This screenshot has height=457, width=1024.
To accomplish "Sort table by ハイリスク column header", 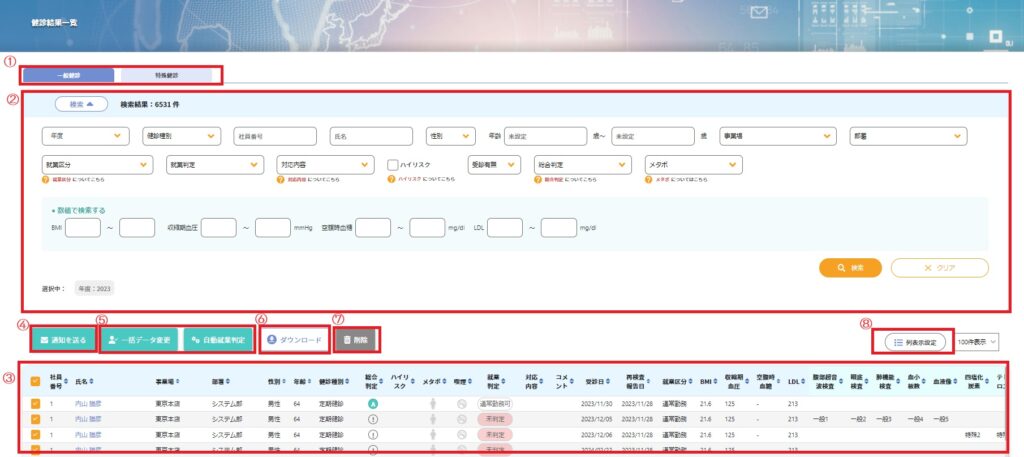I will coord(402,381).
